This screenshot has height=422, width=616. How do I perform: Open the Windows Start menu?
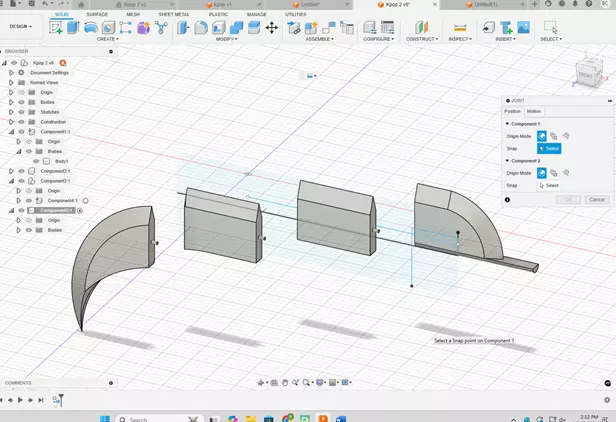click(x=105, y=419)
